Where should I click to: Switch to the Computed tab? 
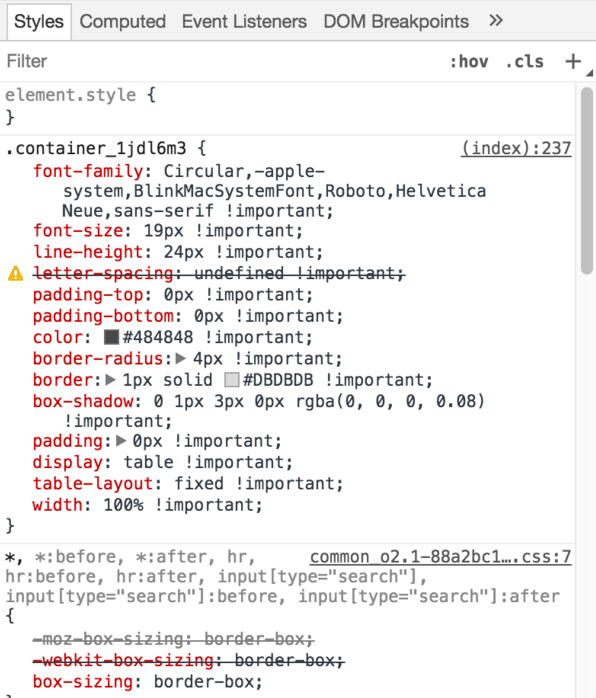(122, 21)
